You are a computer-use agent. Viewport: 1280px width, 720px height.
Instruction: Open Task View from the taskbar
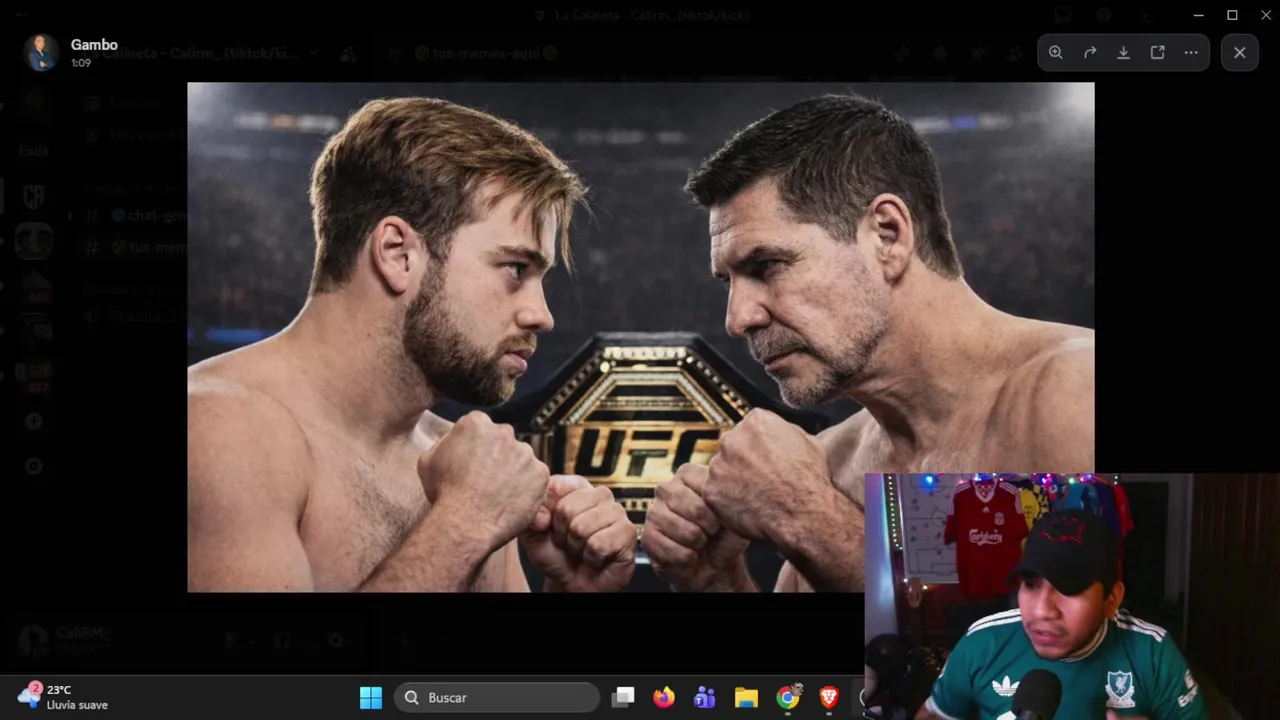623,697
